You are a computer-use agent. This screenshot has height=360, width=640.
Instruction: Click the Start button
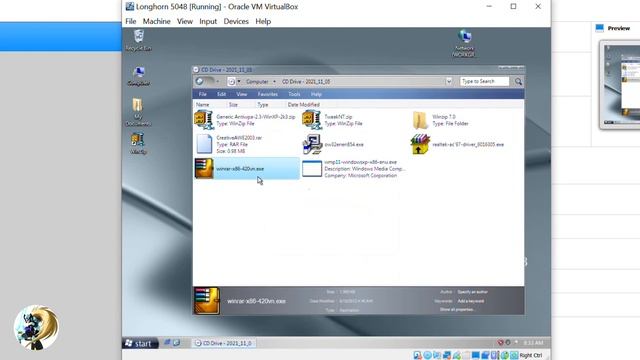click(x=140, y=343)
